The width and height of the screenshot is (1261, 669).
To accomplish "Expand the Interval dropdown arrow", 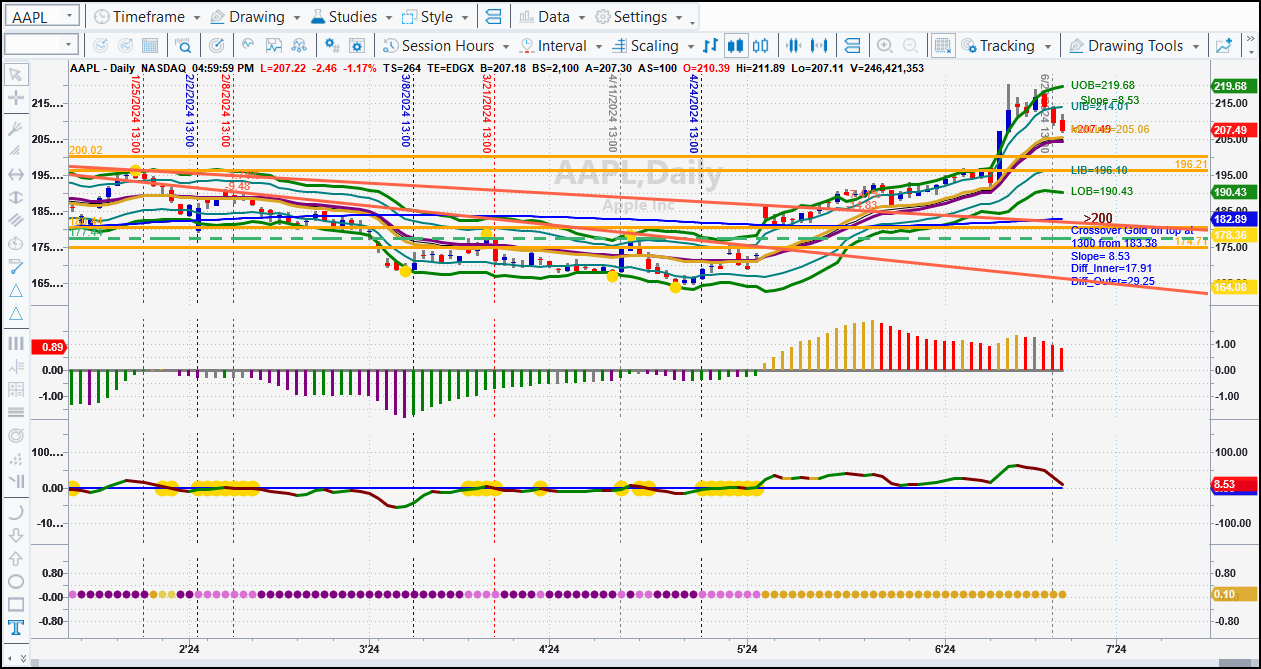I will [x=597, y=46].
